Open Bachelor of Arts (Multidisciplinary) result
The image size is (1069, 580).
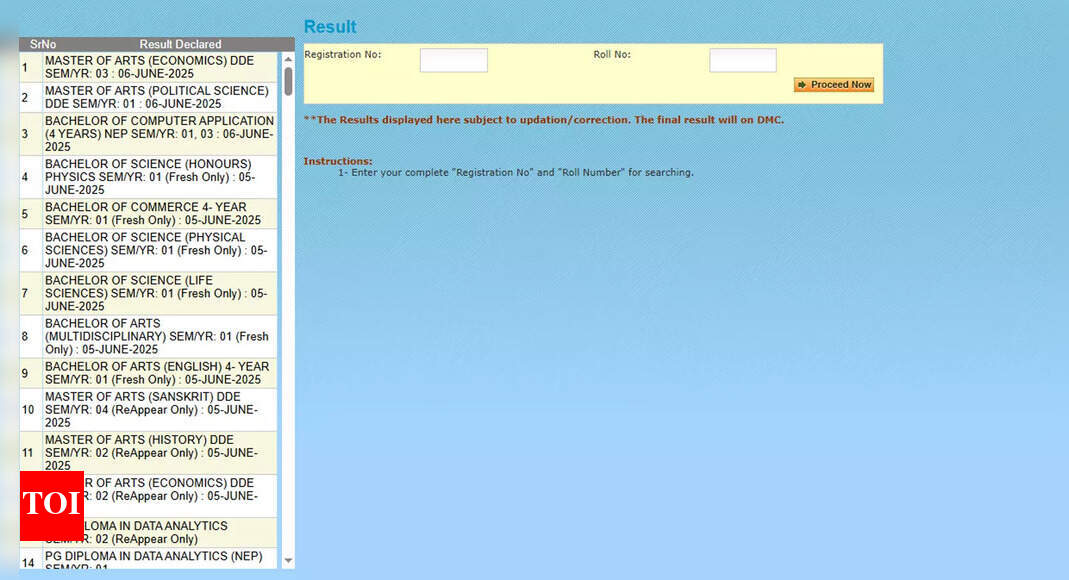pos(156,336)
